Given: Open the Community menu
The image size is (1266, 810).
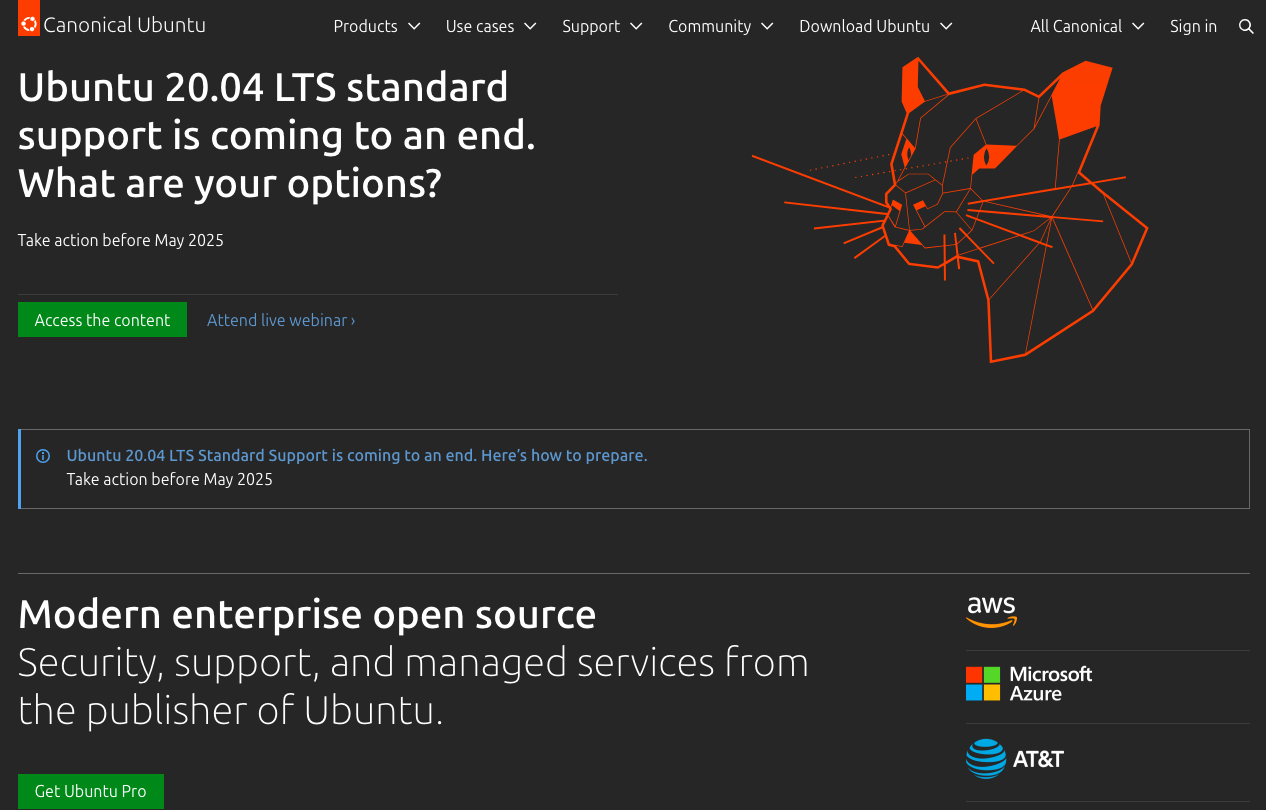Looking at the screenshot, I should tap(722, 26).
